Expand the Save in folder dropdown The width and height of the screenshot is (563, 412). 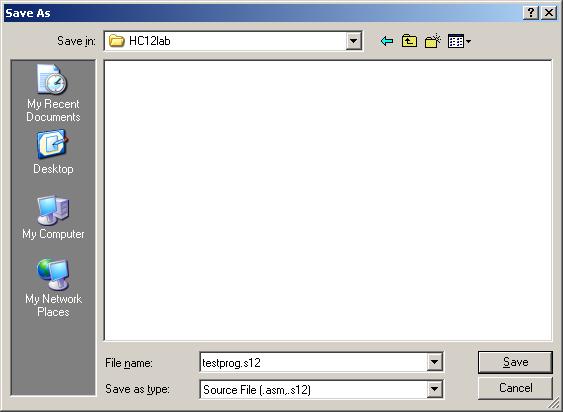pyautogui.click(x=353, y=41)
